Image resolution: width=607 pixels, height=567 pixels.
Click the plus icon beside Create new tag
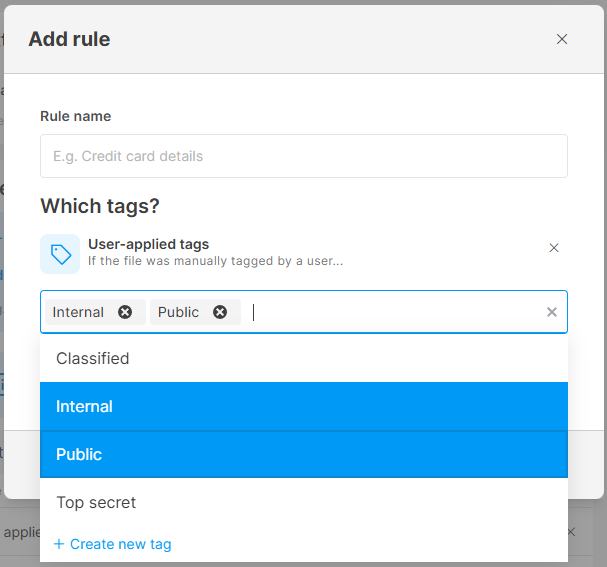click(59, 544)
